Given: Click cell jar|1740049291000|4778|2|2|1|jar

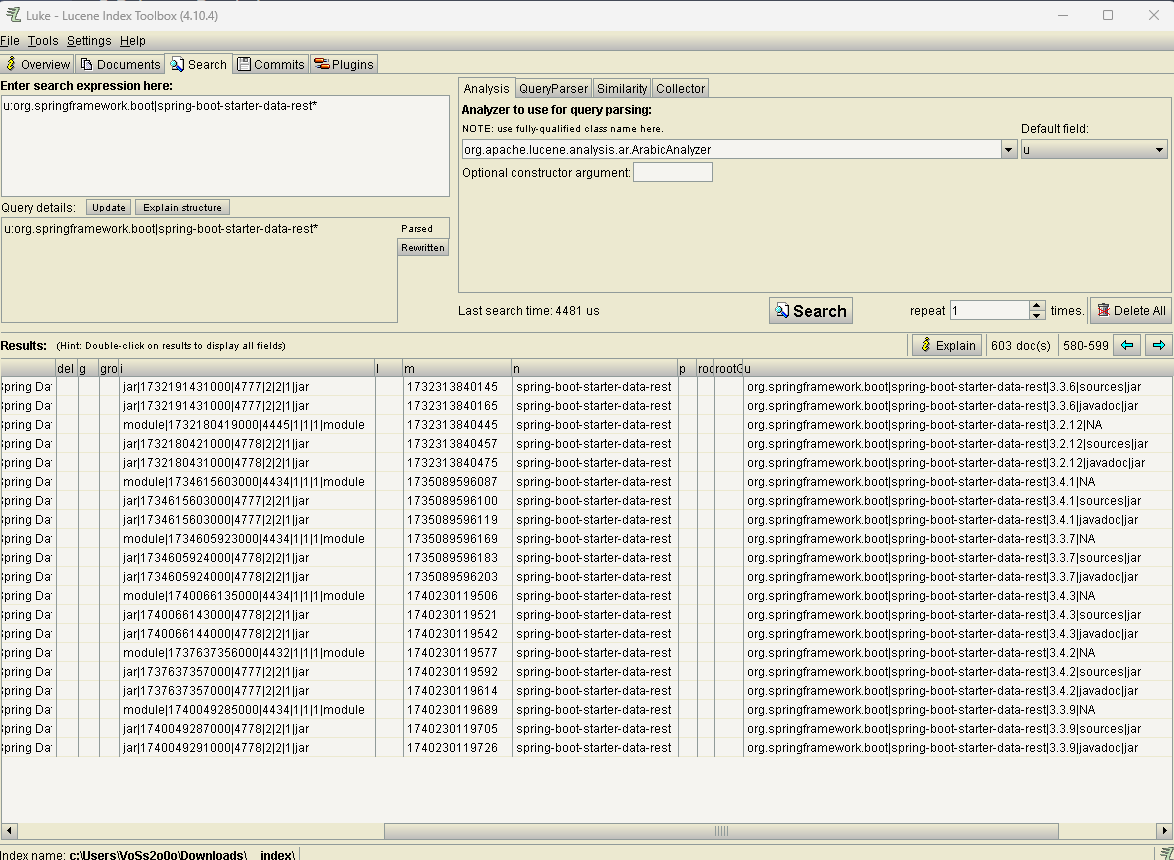Looking at the screenshot, I should (x=247, y=748).
